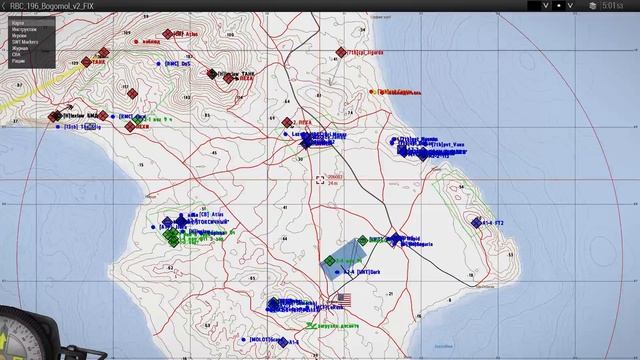Select the blue diamond at the road junction
The height and width of the screenshot is (360, 640).
[395, 239]
